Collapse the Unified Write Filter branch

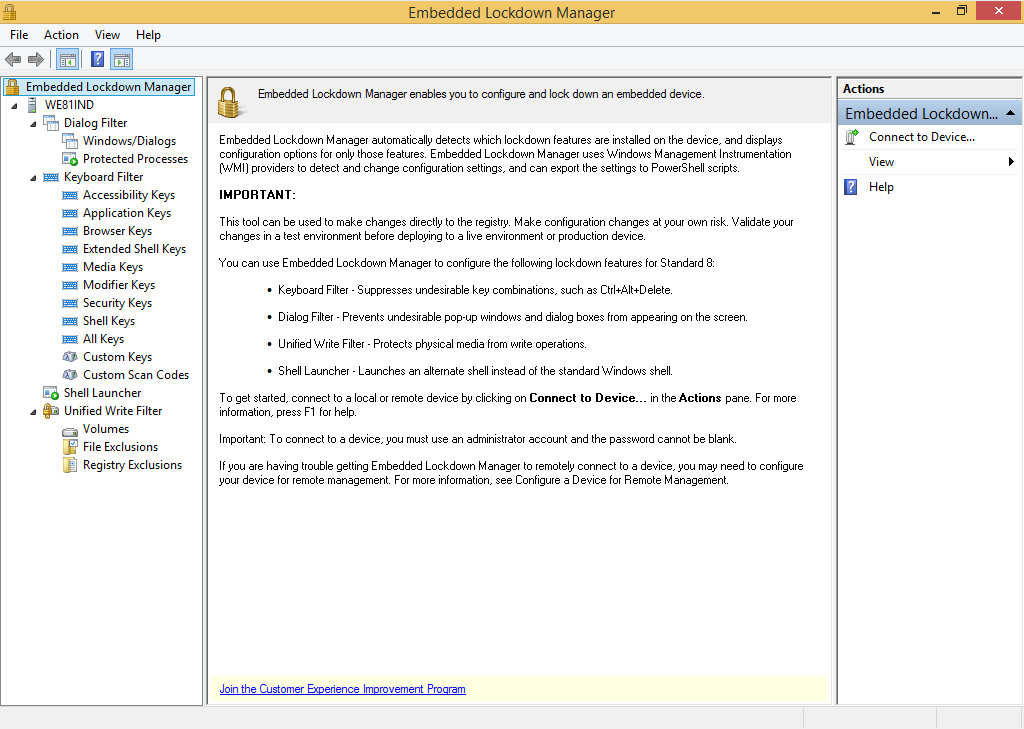(x=33, y=412)
